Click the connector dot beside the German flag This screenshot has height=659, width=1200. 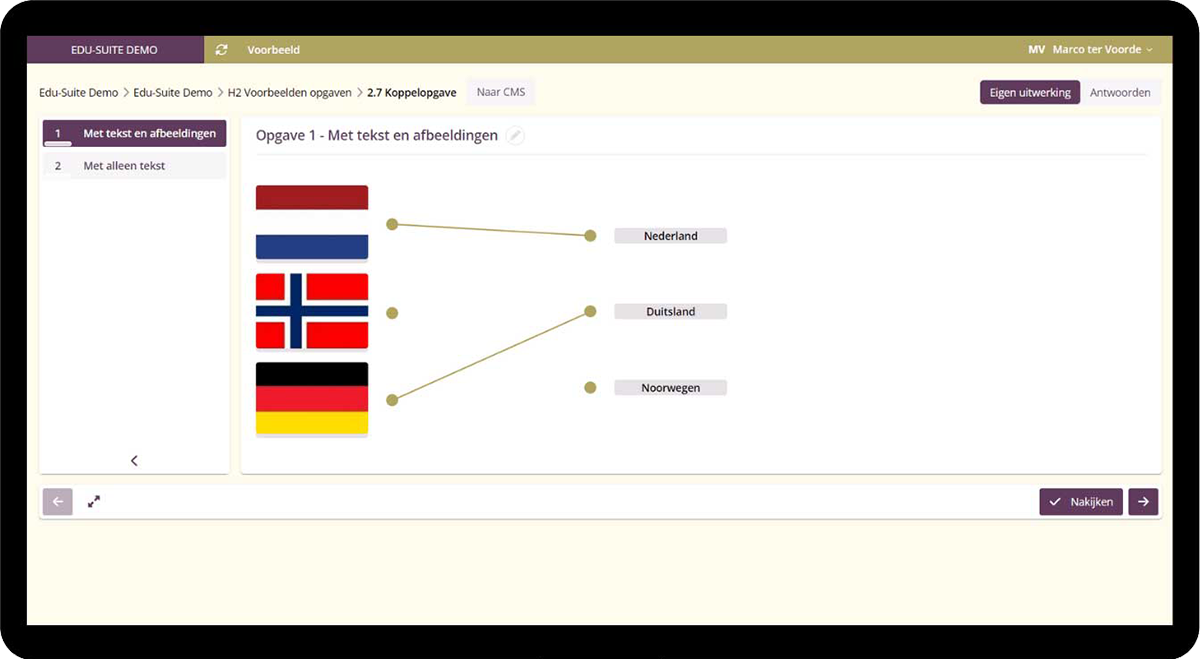pyautogui.click(x=392, y=400)
